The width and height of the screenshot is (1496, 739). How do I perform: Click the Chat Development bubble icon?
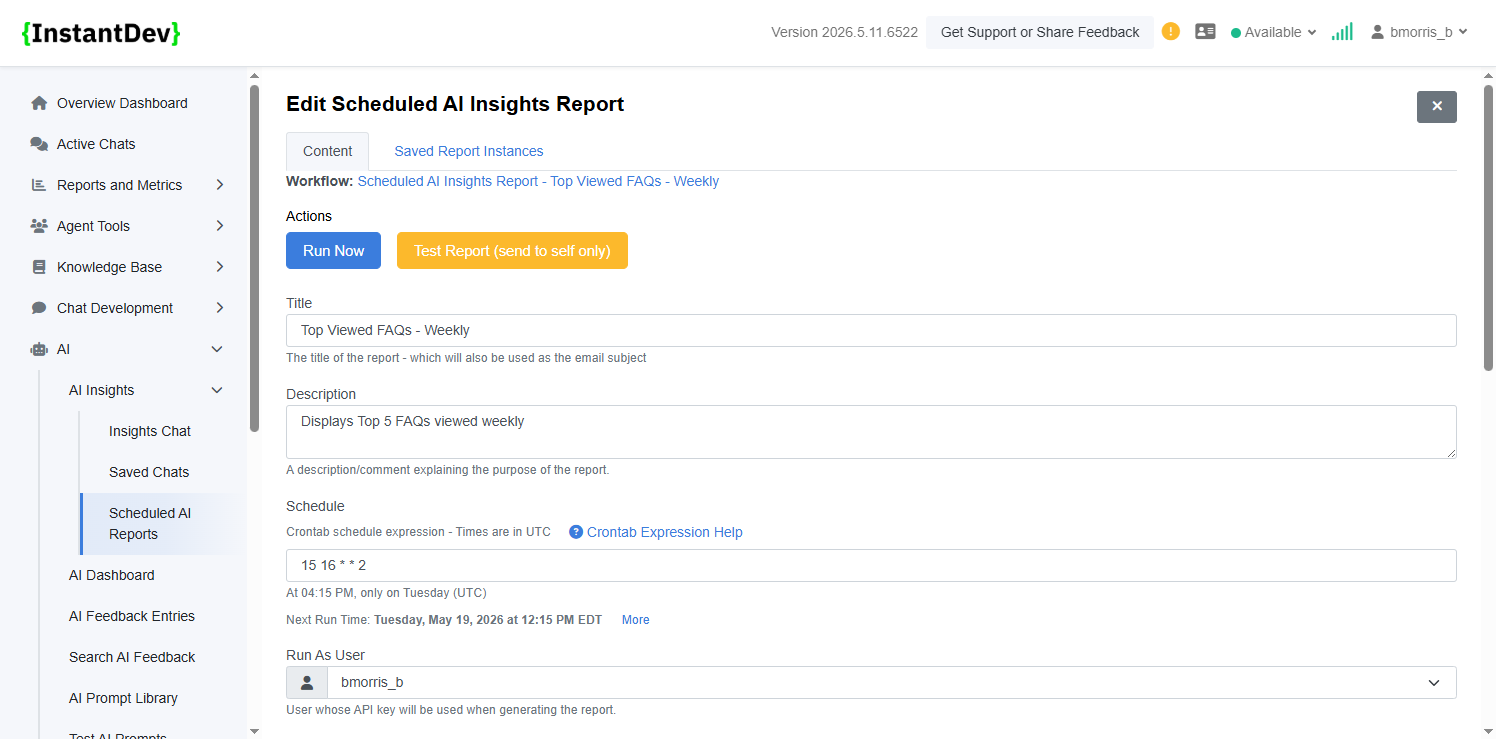pos(39,308)
